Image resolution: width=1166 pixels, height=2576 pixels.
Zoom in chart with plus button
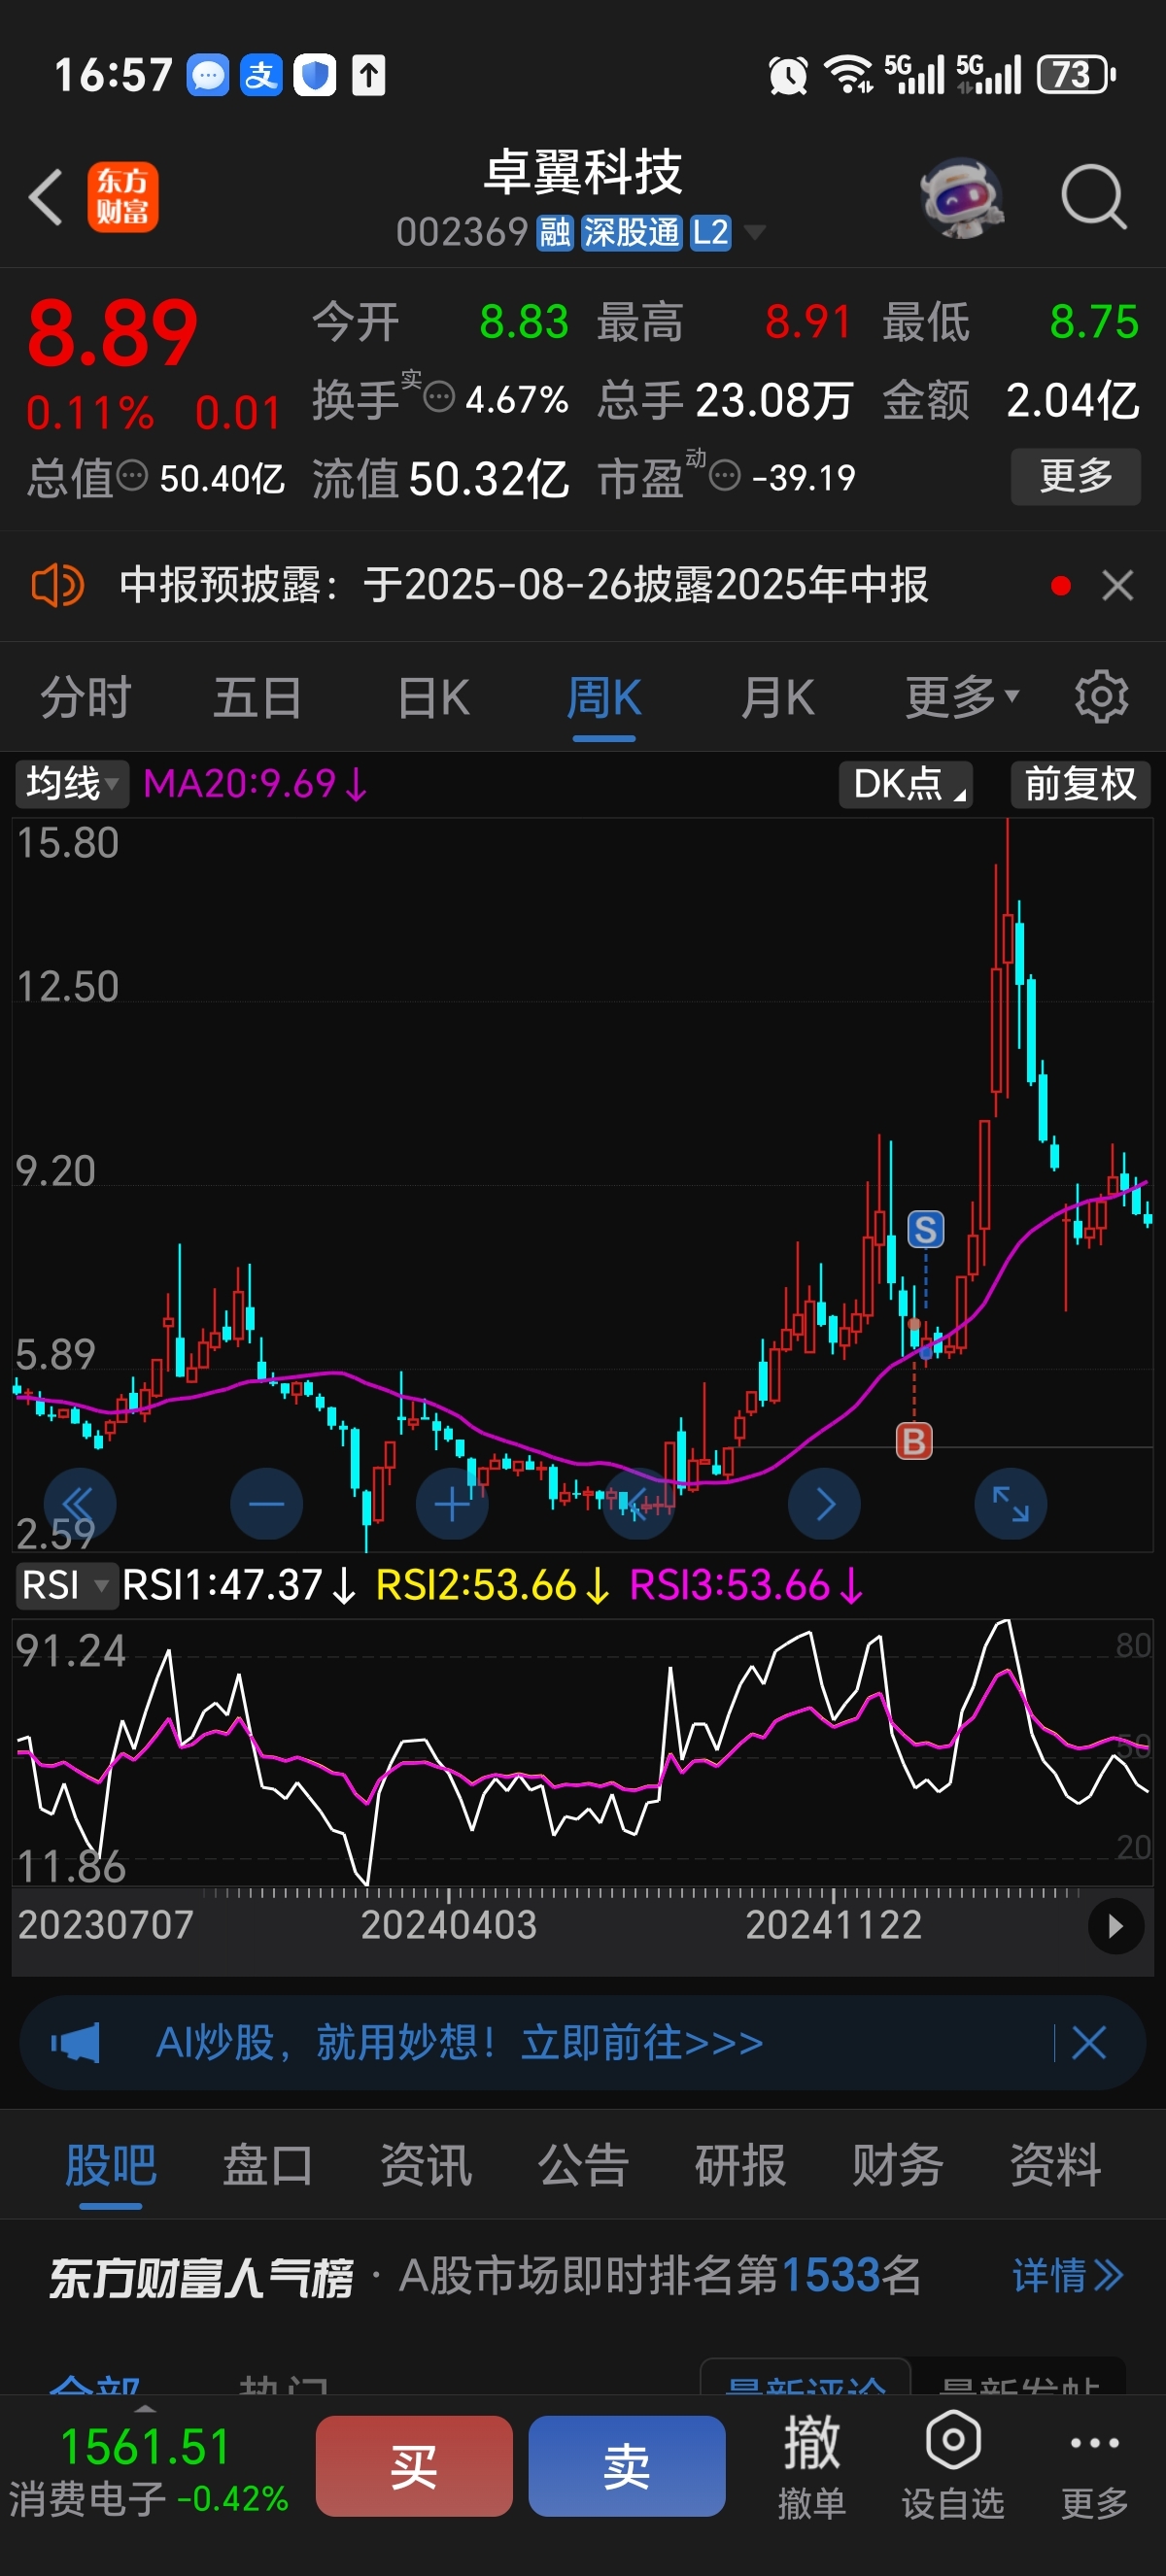[x=452, y=1503]
